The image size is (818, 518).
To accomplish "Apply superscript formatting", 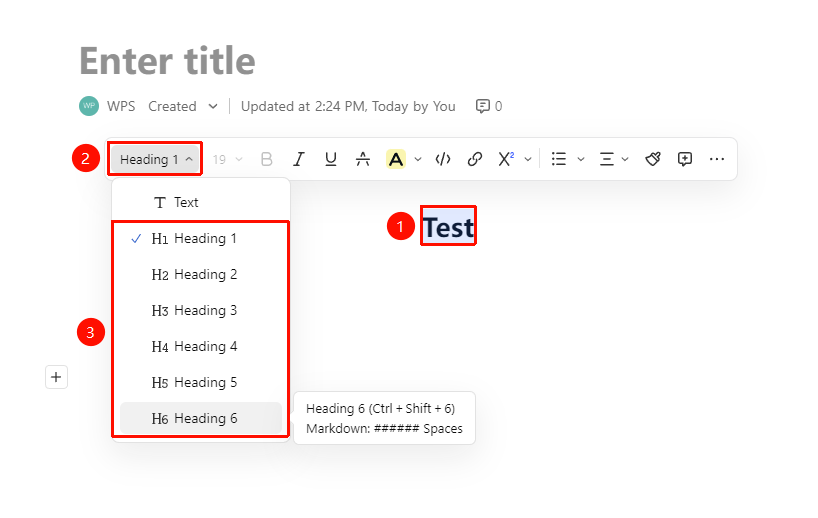I will [x=506, y=159].
